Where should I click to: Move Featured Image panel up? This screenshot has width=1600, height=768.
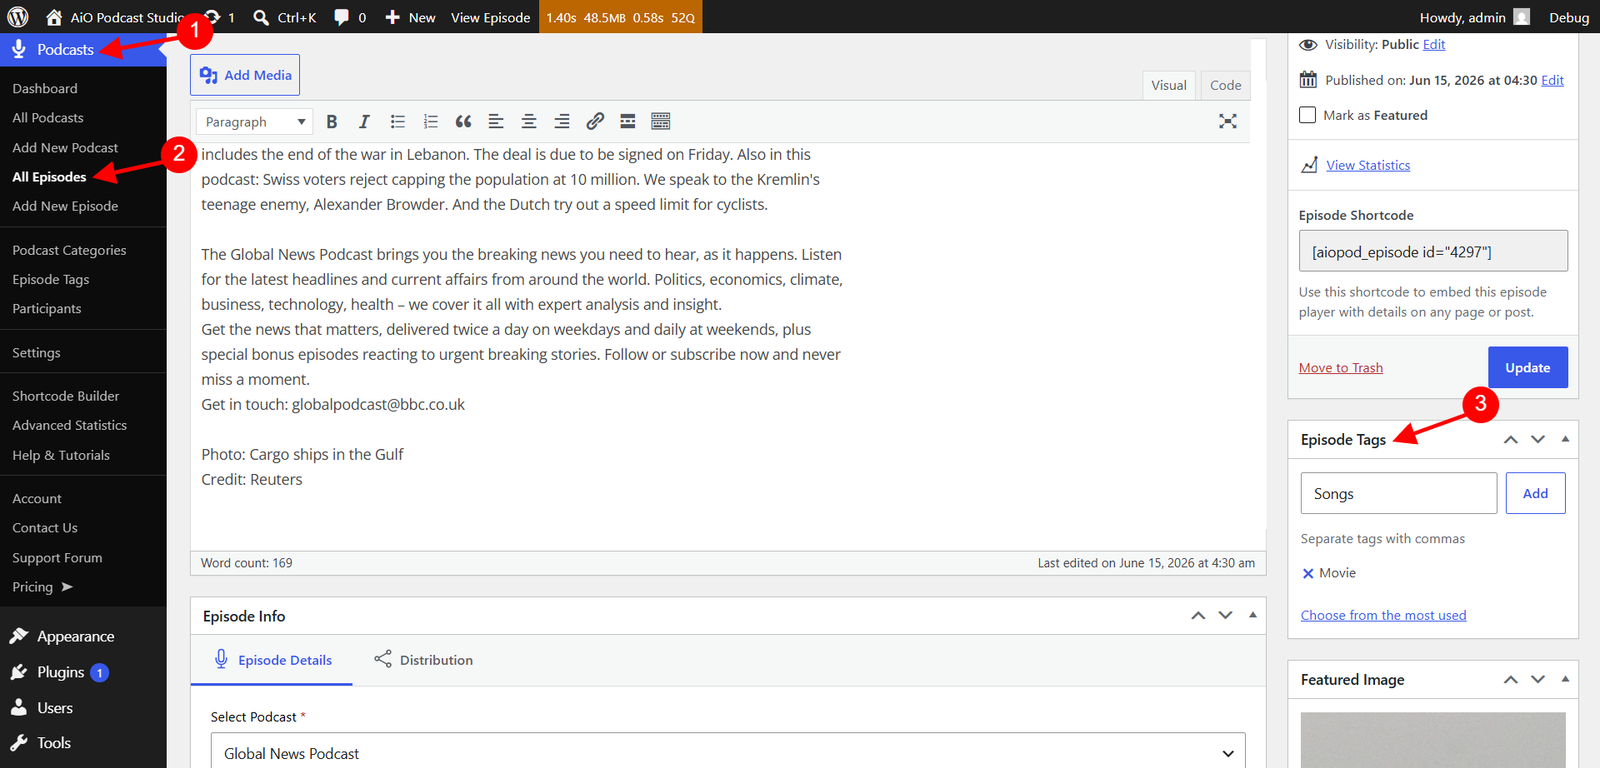[1511, 680]
